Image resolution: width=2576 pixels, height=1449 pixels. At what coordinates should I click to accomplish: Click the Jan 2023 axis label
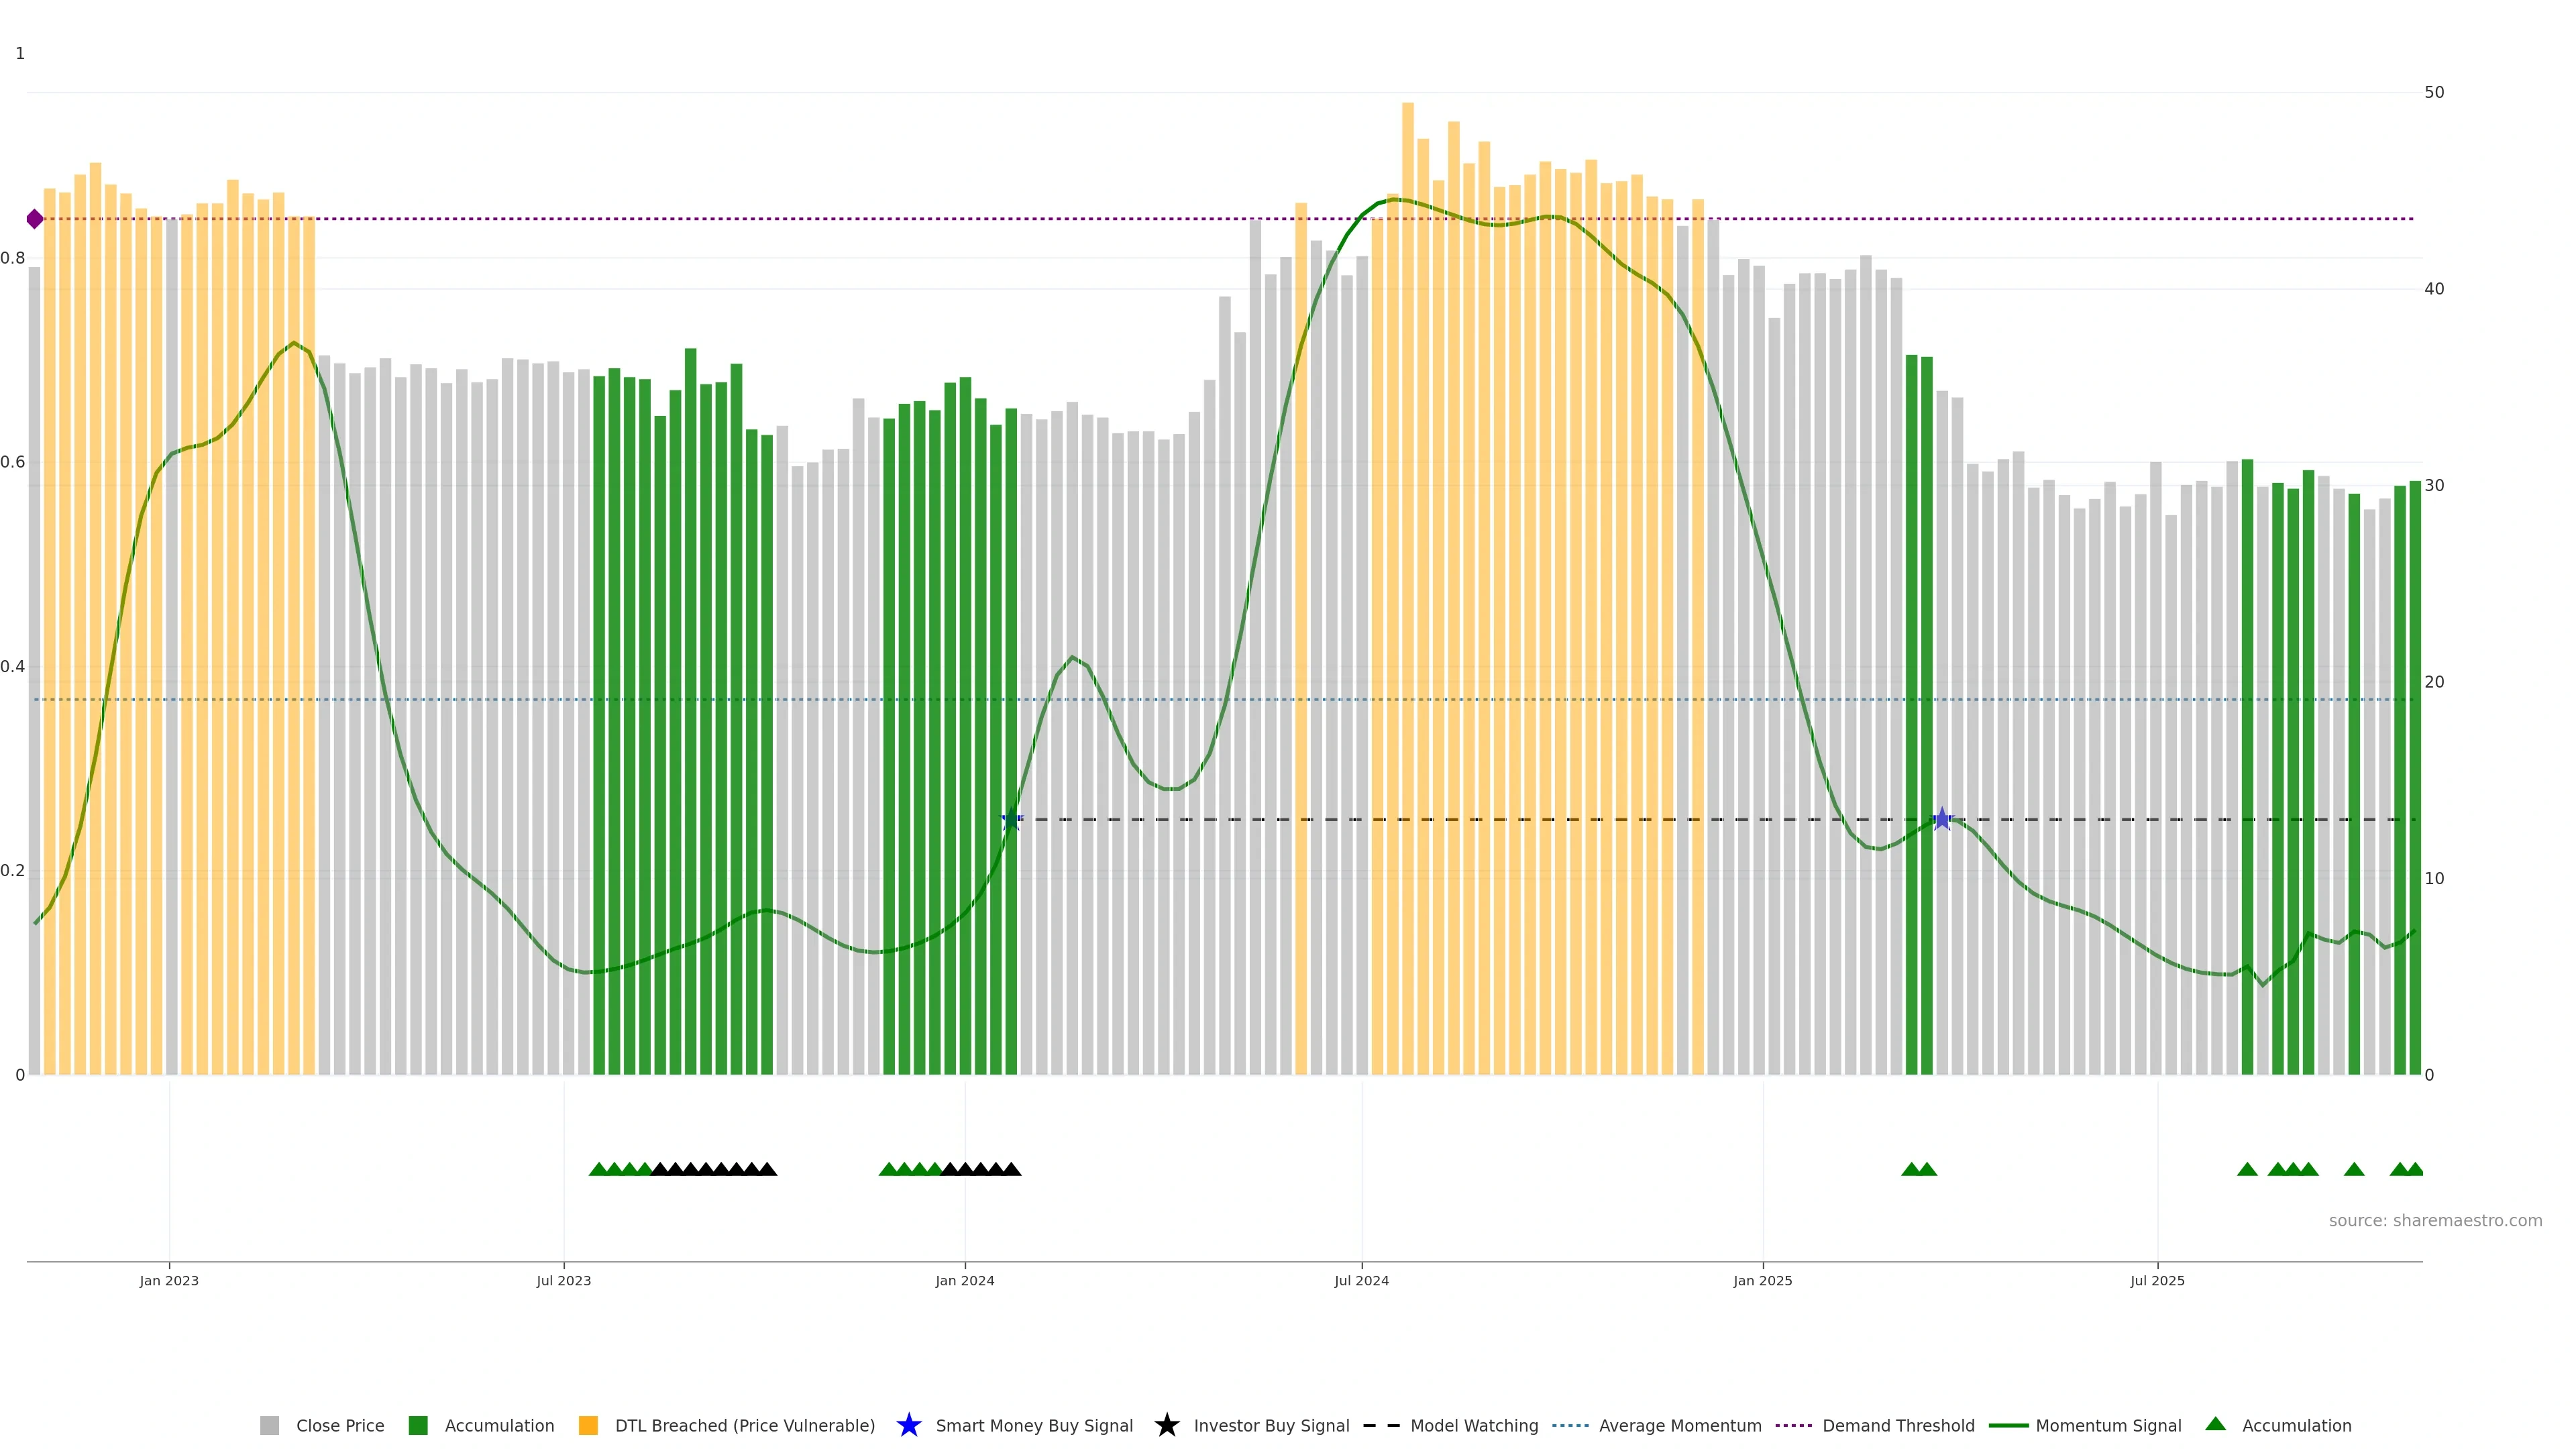pos(169,1280)
